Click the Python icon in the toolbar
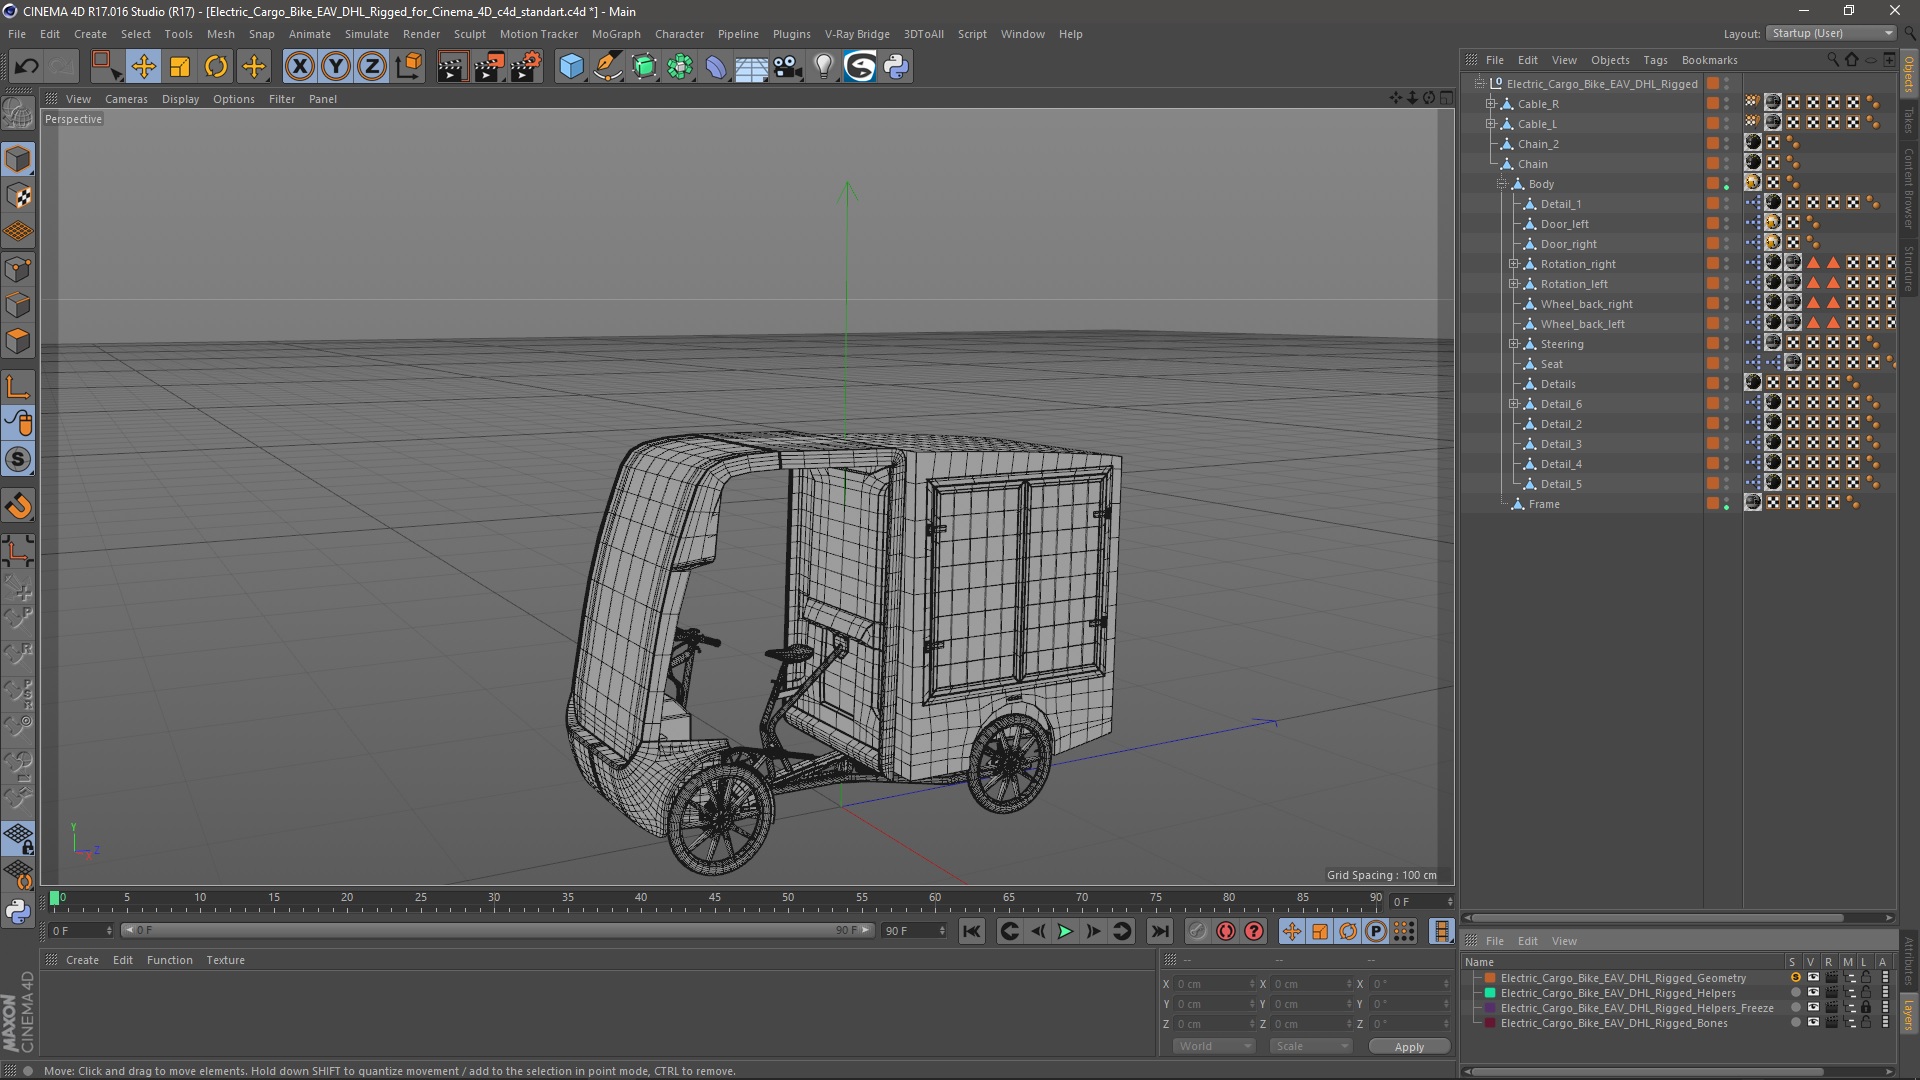This screenshot has height=1080, width=1920. tap(896, 67)
